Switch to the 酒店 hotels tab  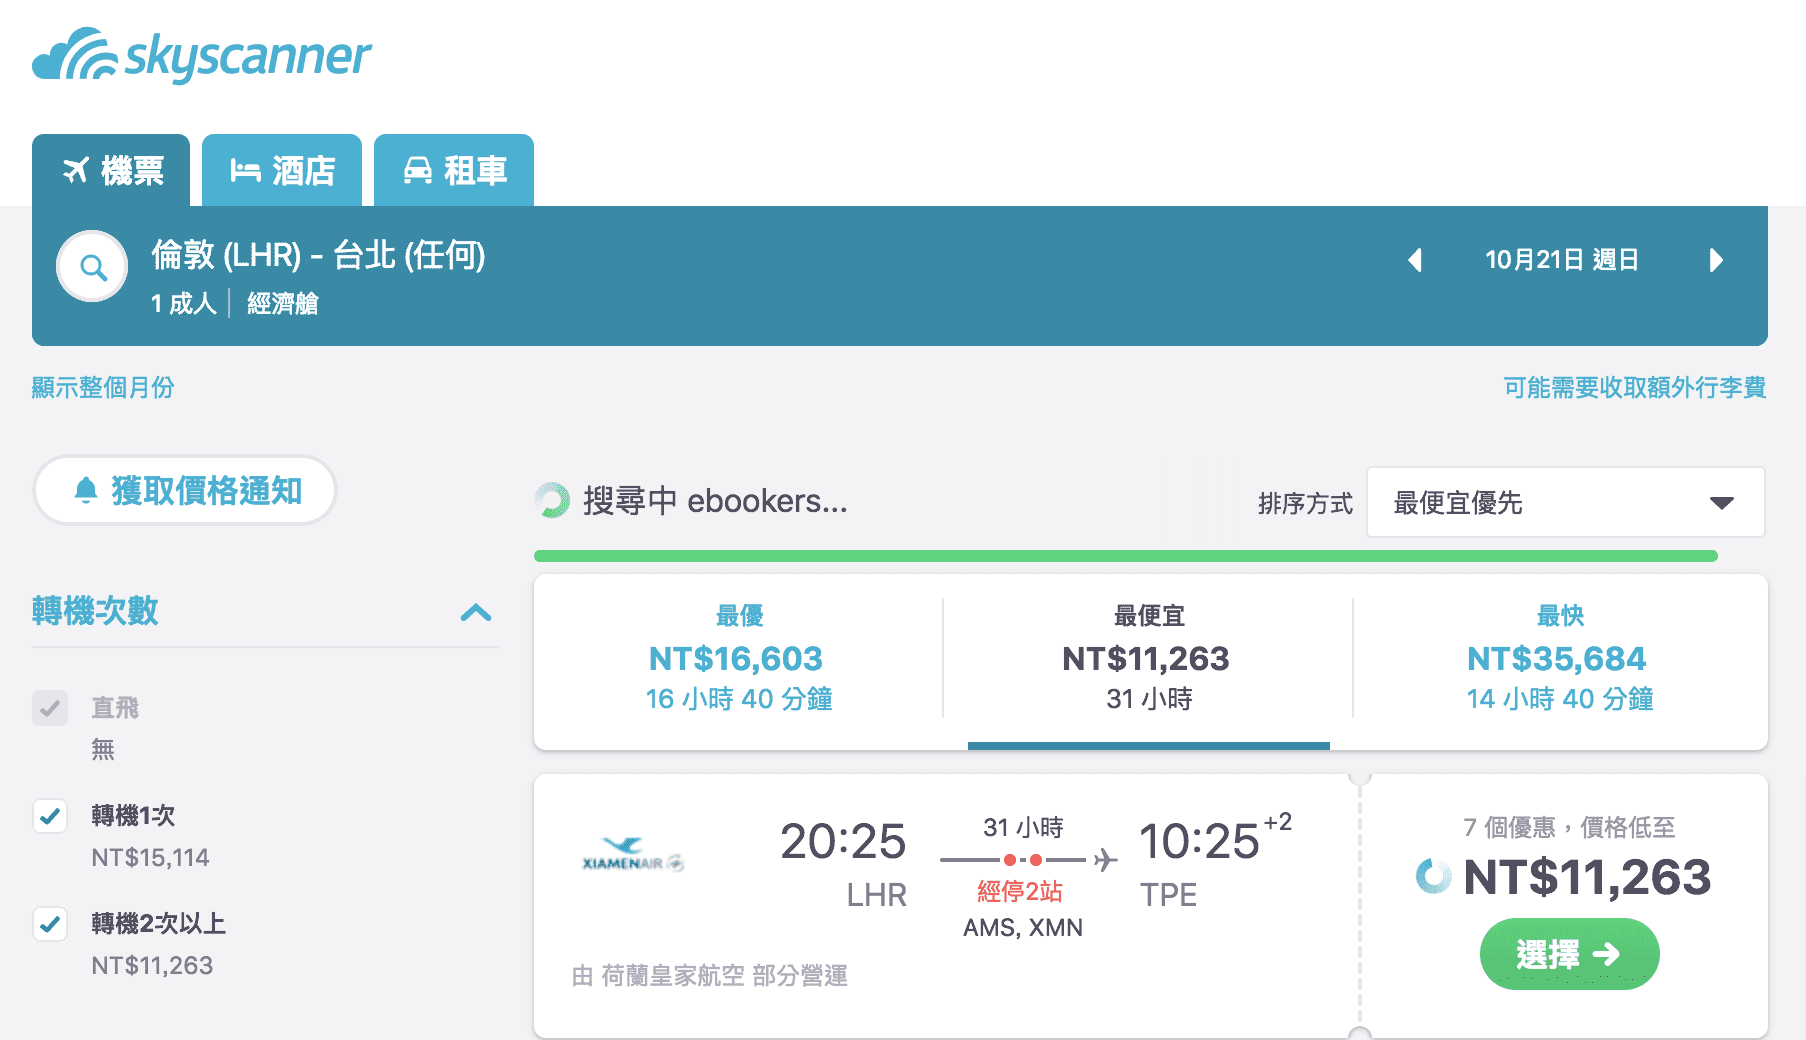pyautogui.click(x=282, y=170)
